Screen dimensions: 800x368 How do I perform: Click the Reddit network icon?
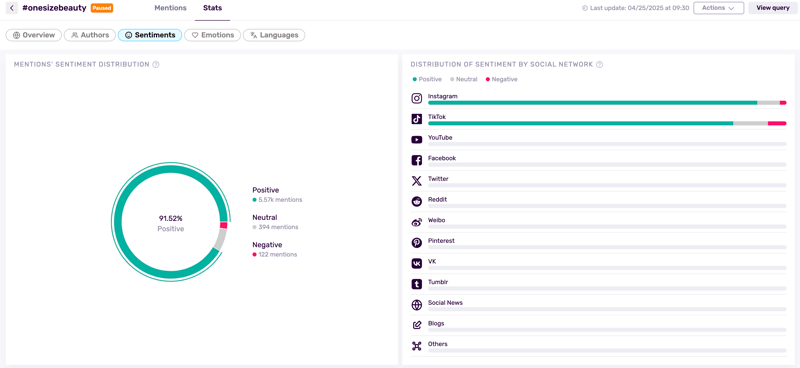pyautogui.click(x=417, y=202)
